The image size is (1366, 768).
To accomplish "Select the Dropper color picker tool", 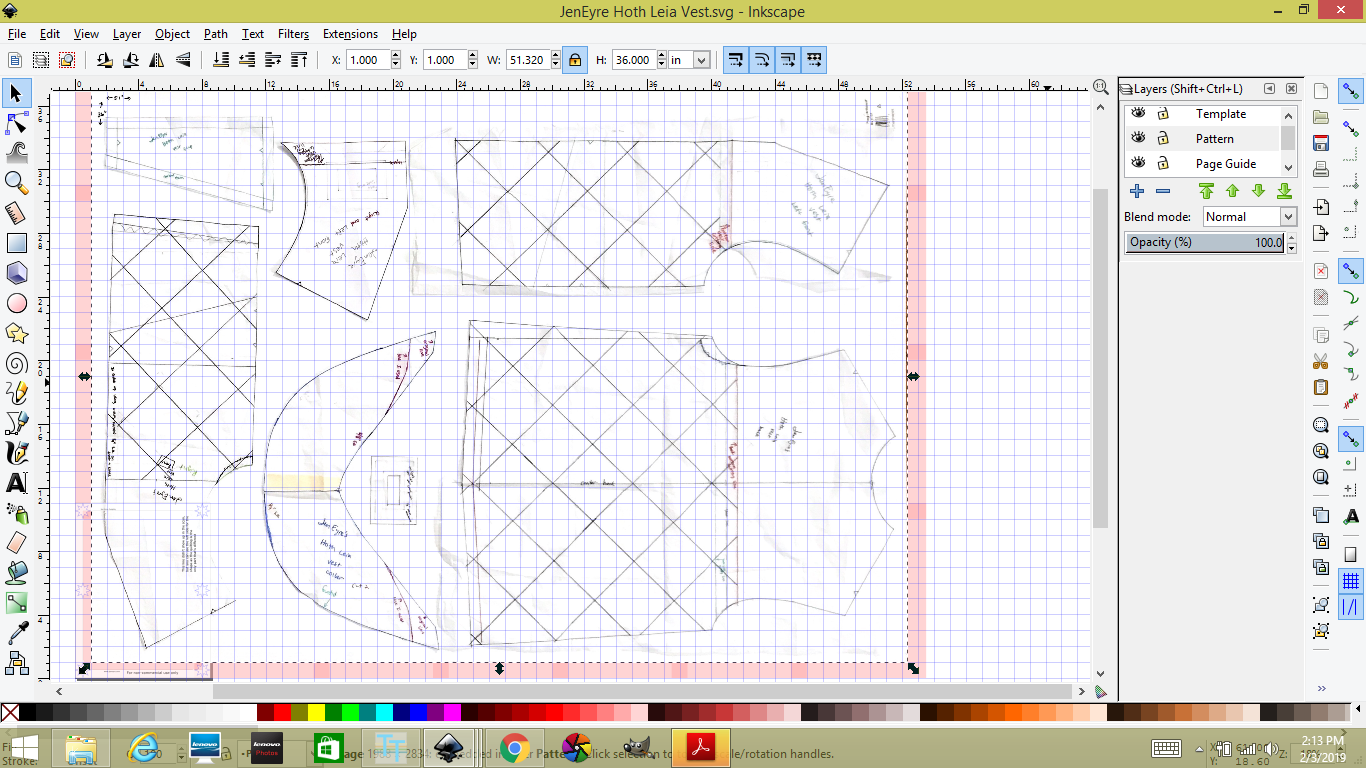I will [x=16, y=632].
